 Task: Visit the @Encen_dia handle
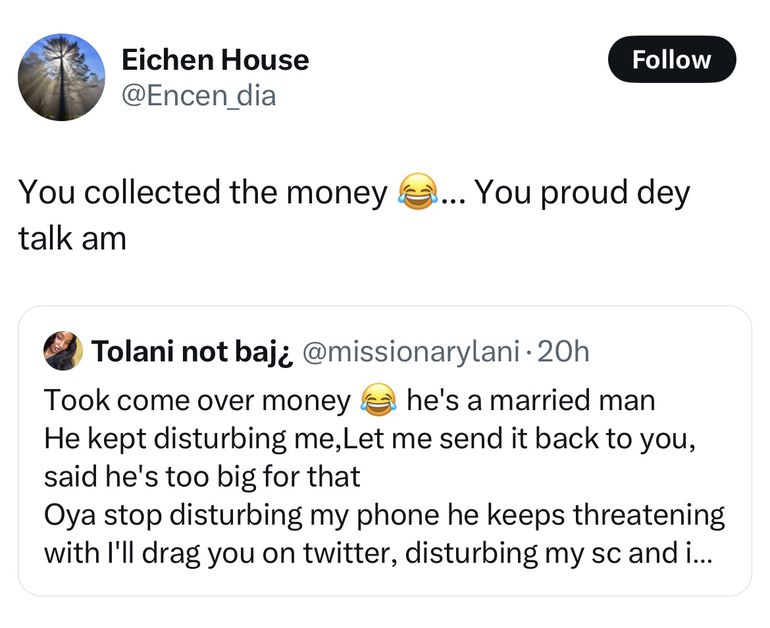(198, 96)
